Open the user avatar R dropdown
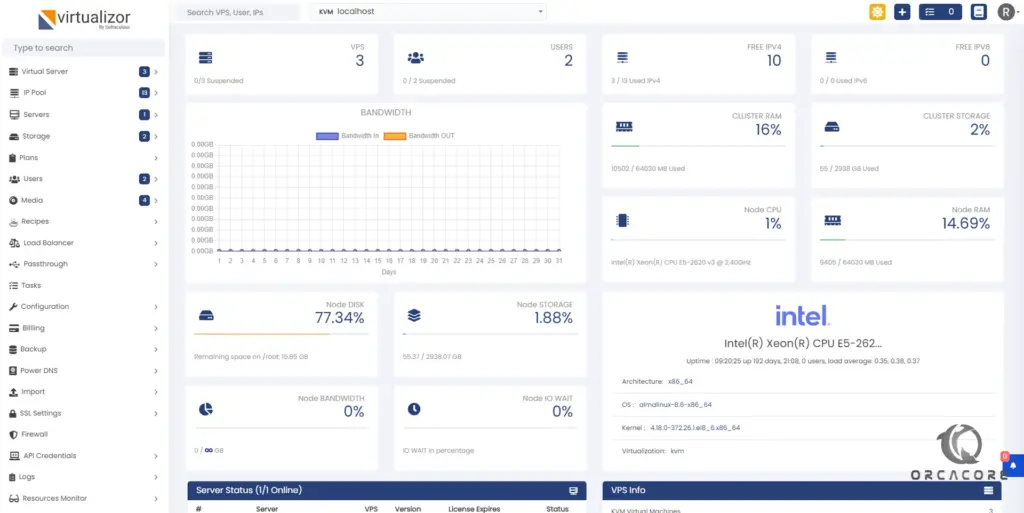This screenshot has height=513, width=1024. 1007,12
